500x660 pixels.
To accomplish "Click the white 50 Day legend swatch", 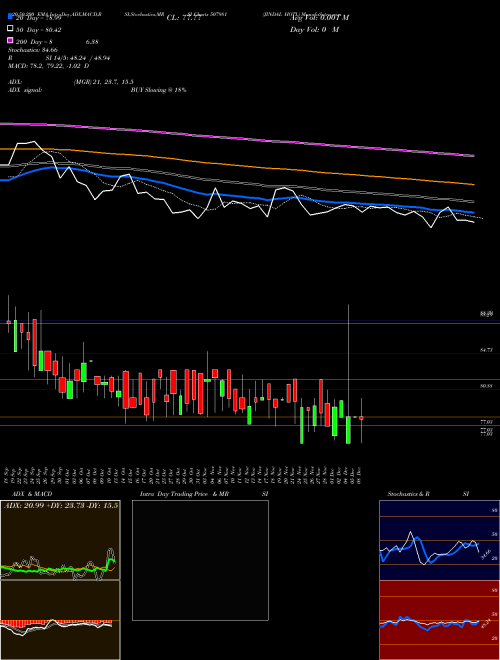I will tap(11, 29).
